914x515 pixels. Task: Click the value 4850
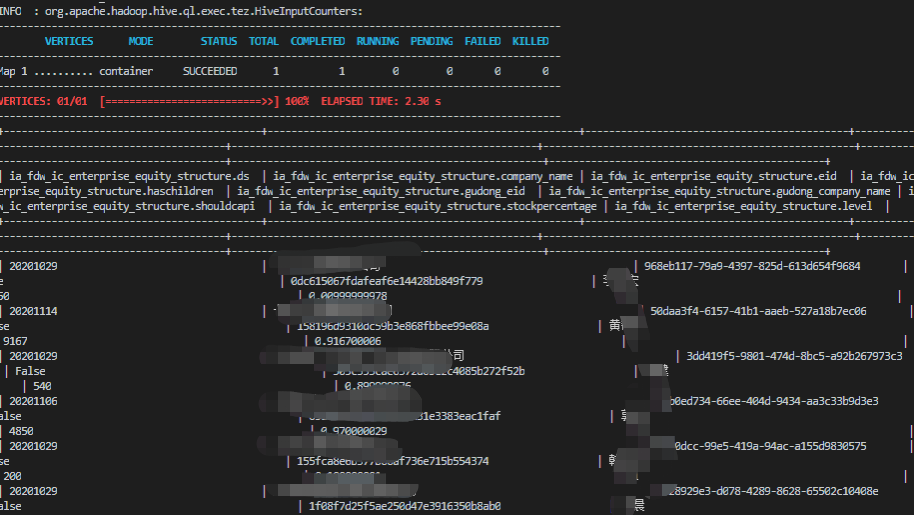pyautogui.click(x=21, y=432)
